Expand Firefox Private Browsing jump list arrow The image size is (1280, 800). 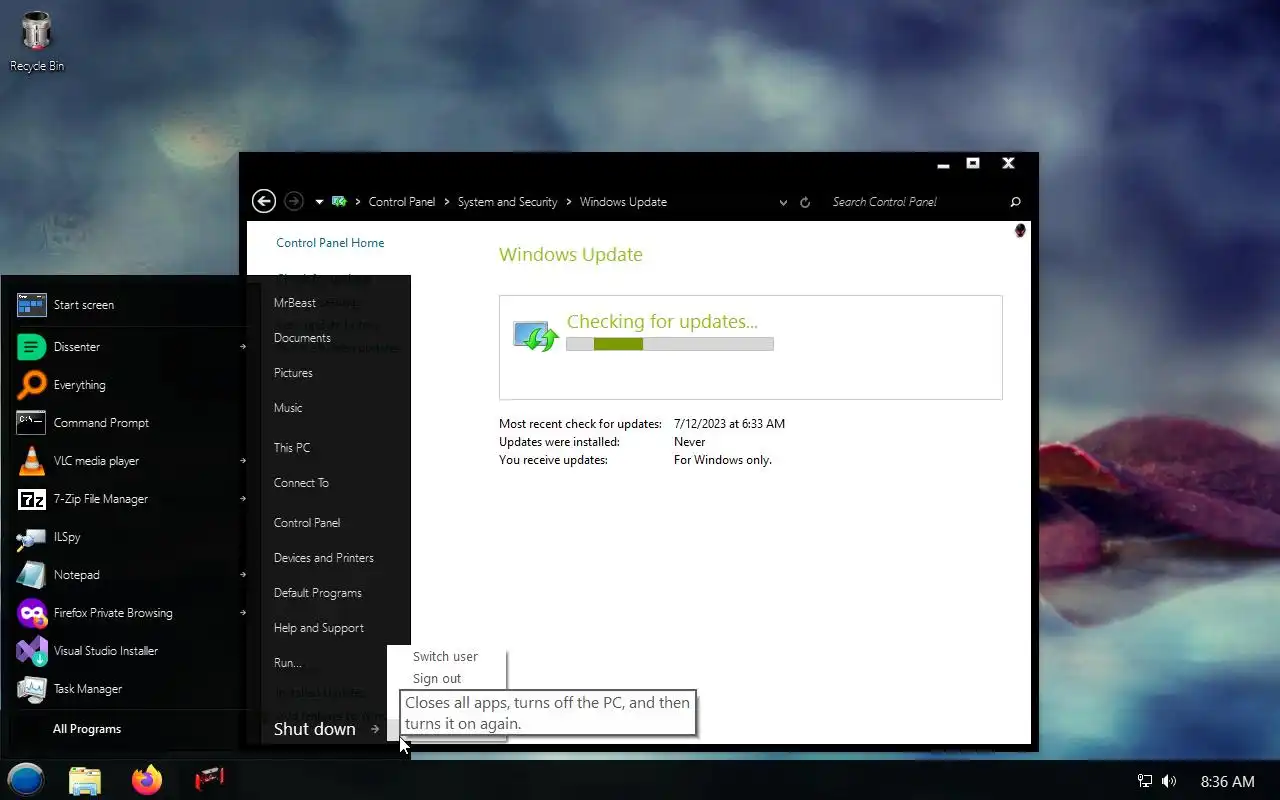point(243,613)
